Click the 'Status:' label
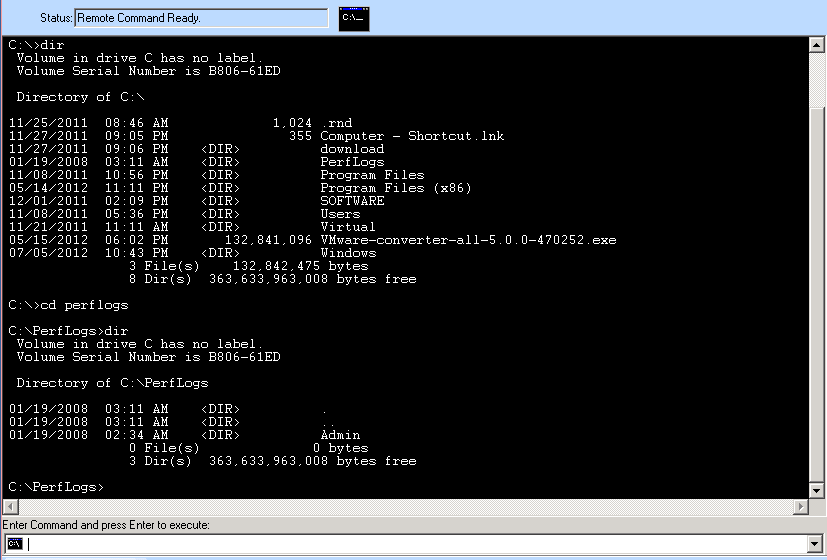This screenshot has height=560, width=827. [x=56, y=18]
